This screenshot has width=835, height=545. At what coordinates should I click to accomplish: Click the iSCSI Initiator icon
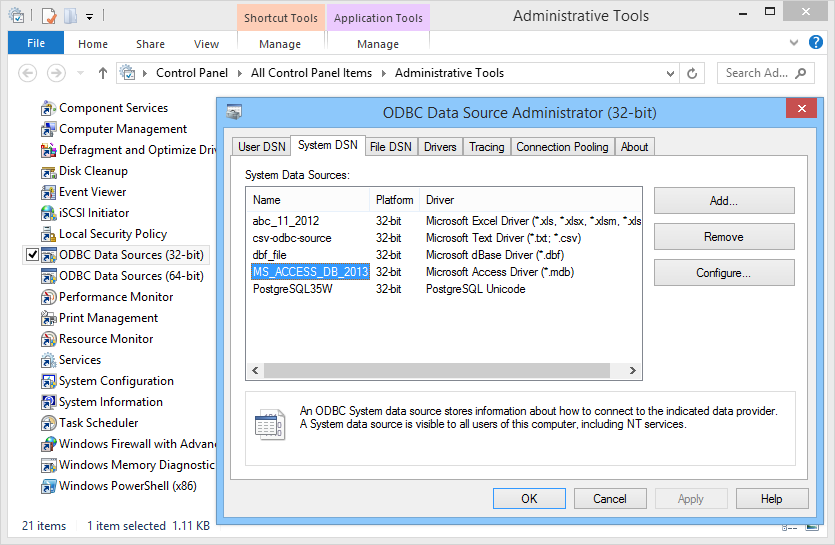[48, 213]
